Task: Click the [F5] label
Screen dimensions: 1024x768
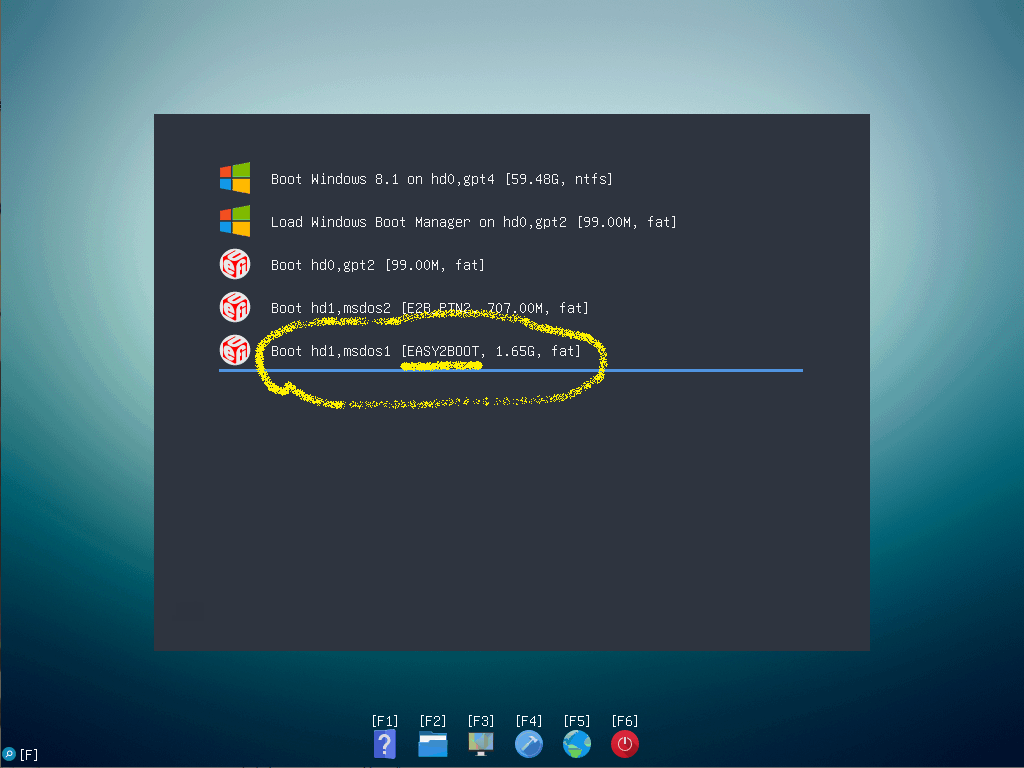Action: pyautogui.click(x=577, y=721)
